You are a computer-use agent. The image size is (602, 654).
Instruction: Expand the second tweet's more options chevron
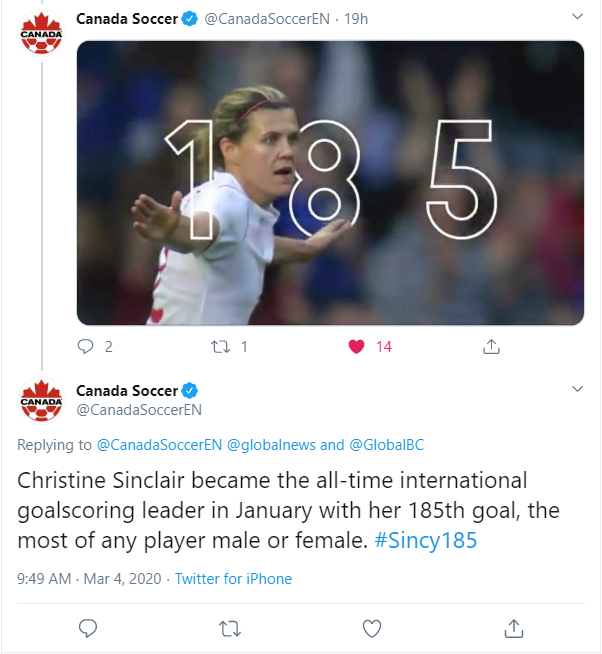tap(577, 388)
